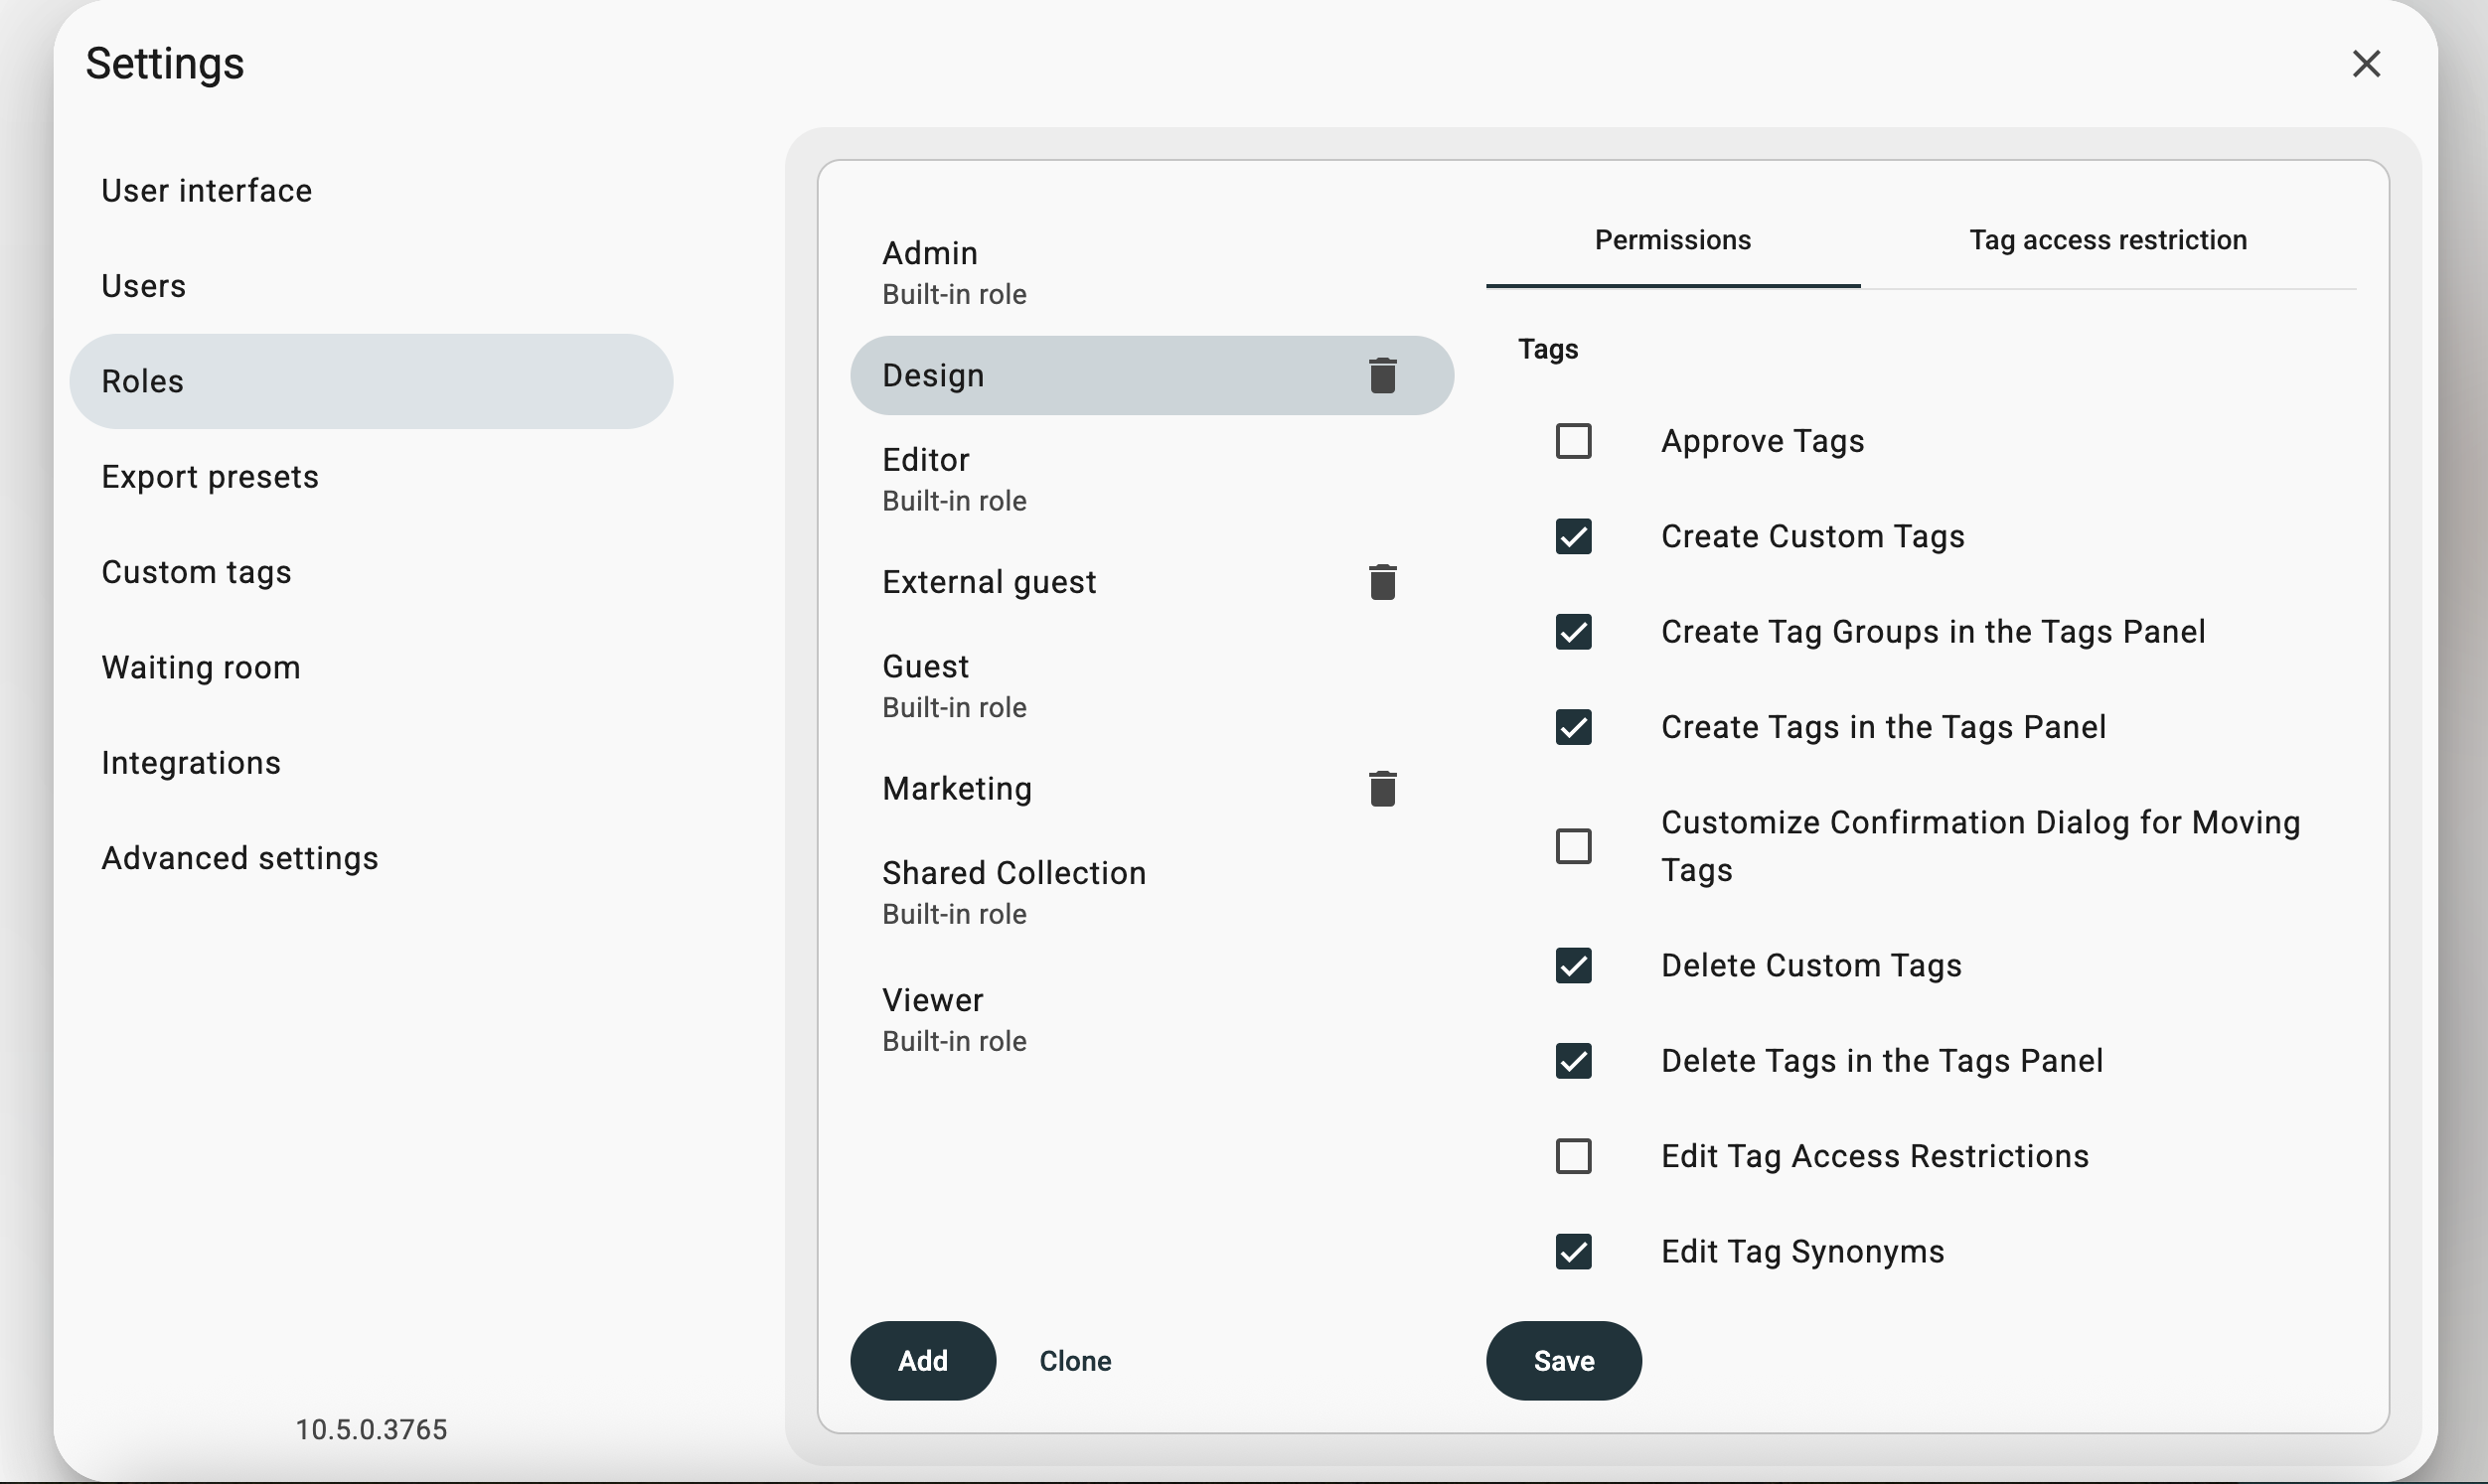
Task: Open the Permissions tab
Action: tap(1672, 241)
